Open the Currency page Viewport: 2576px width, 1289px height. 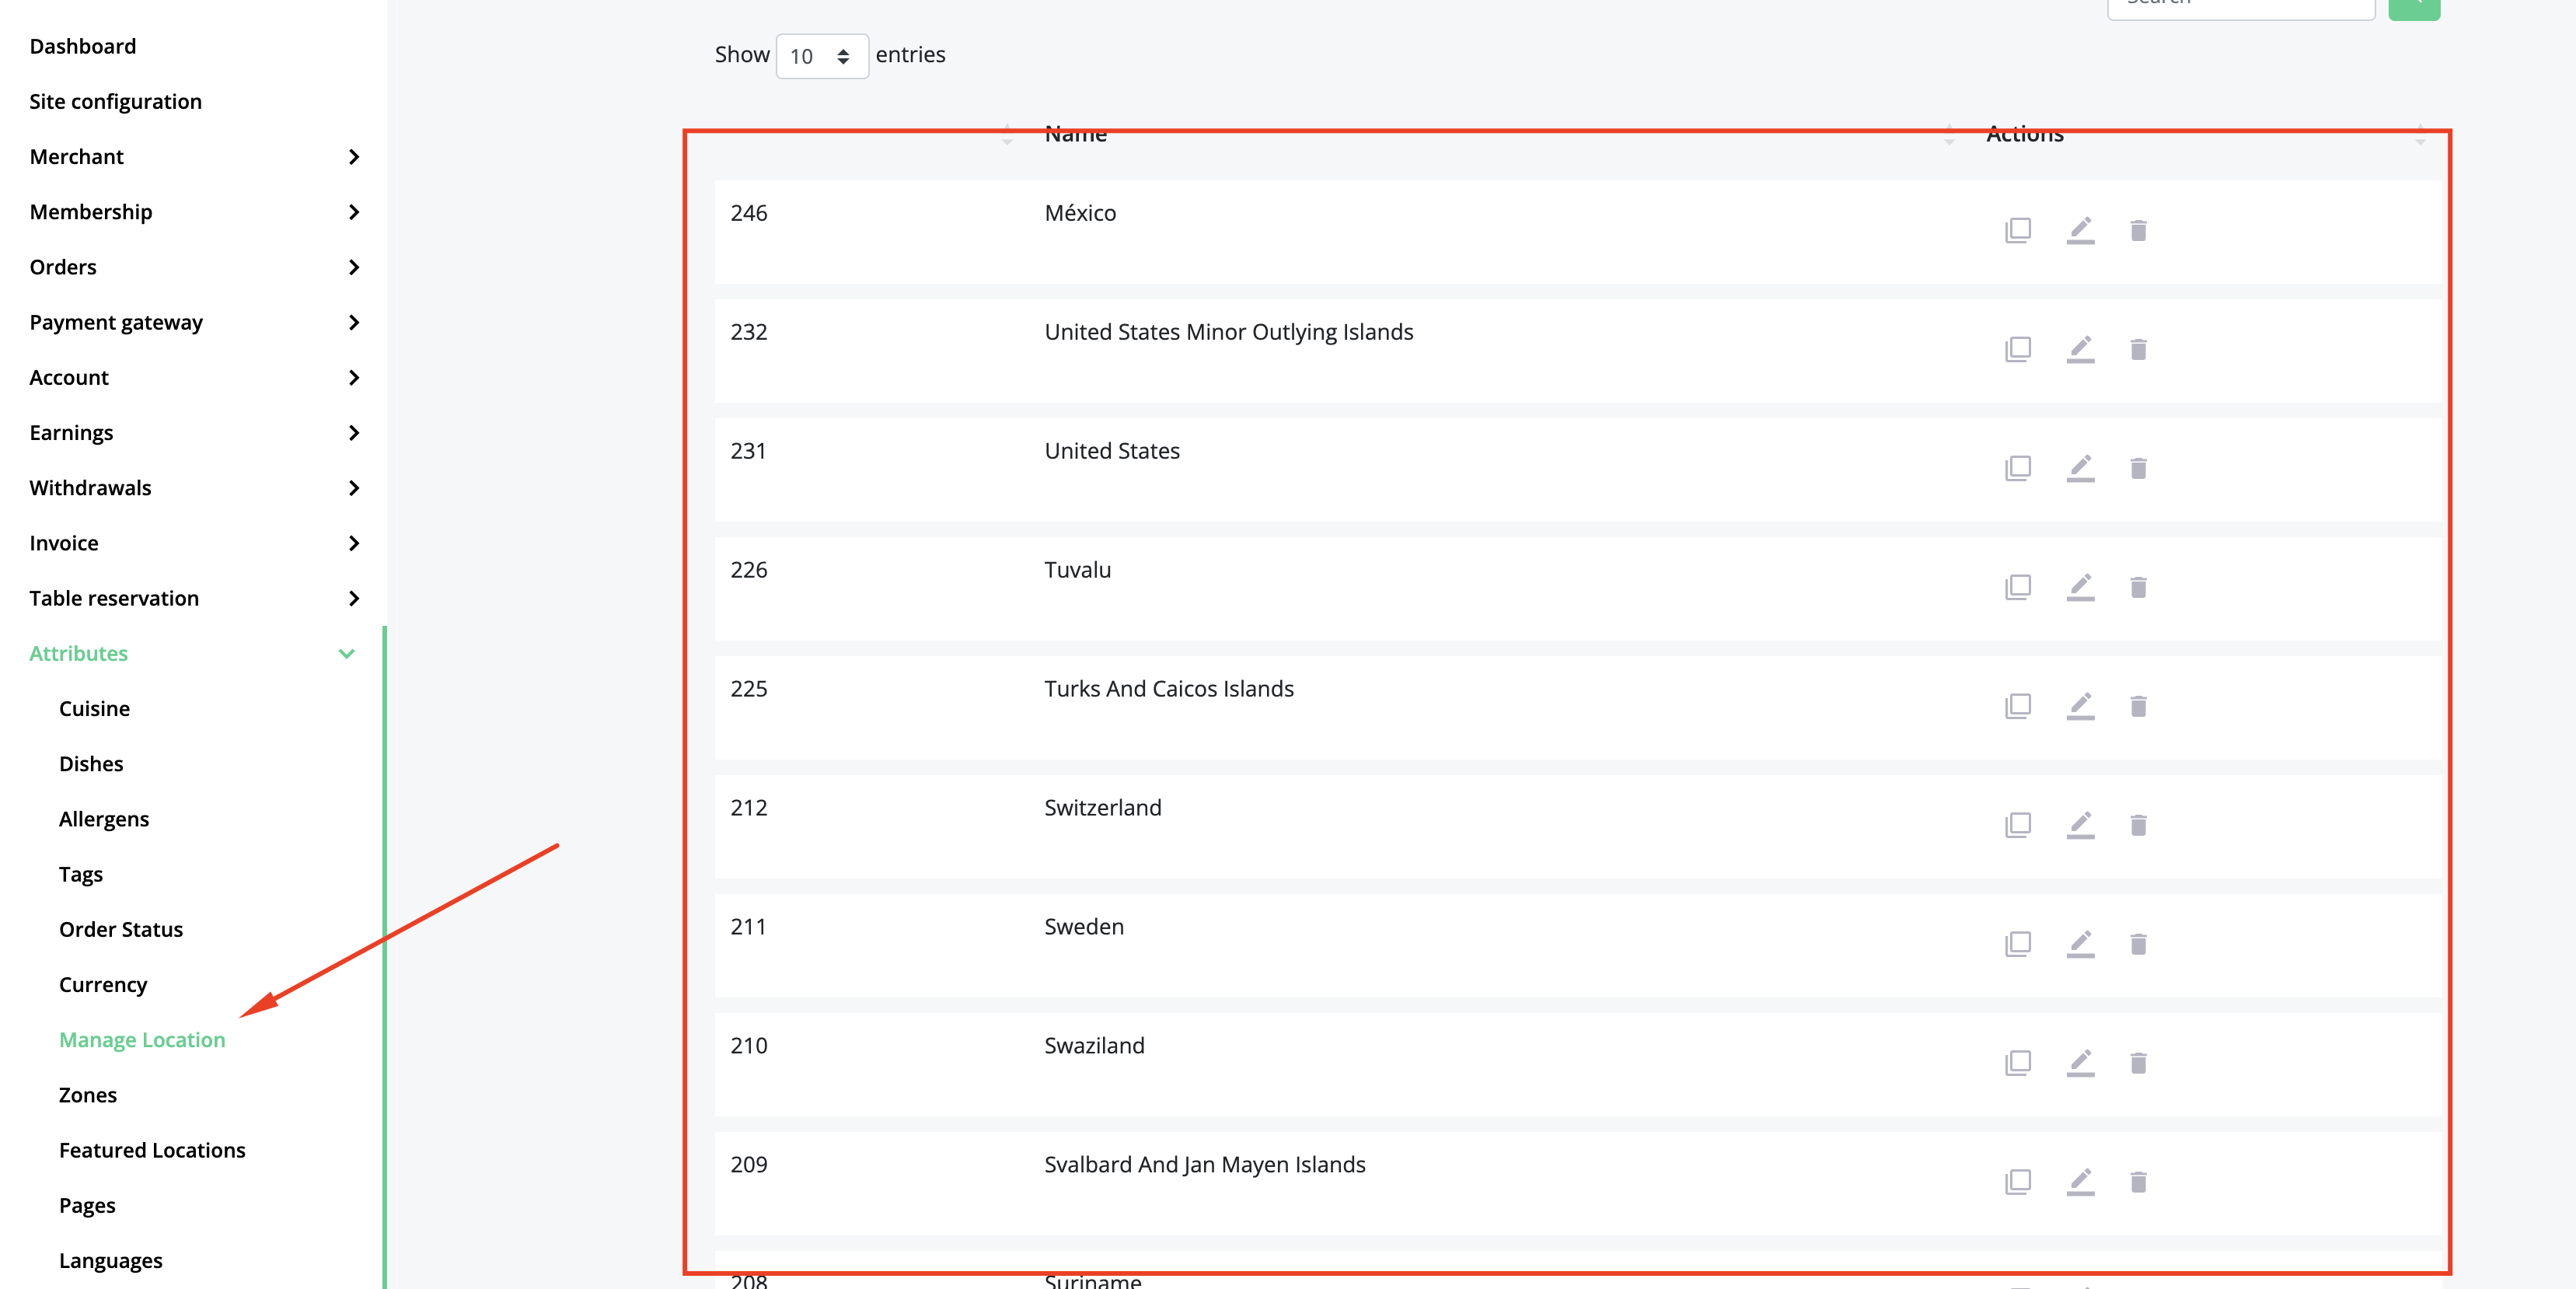(x=103, y=985)
